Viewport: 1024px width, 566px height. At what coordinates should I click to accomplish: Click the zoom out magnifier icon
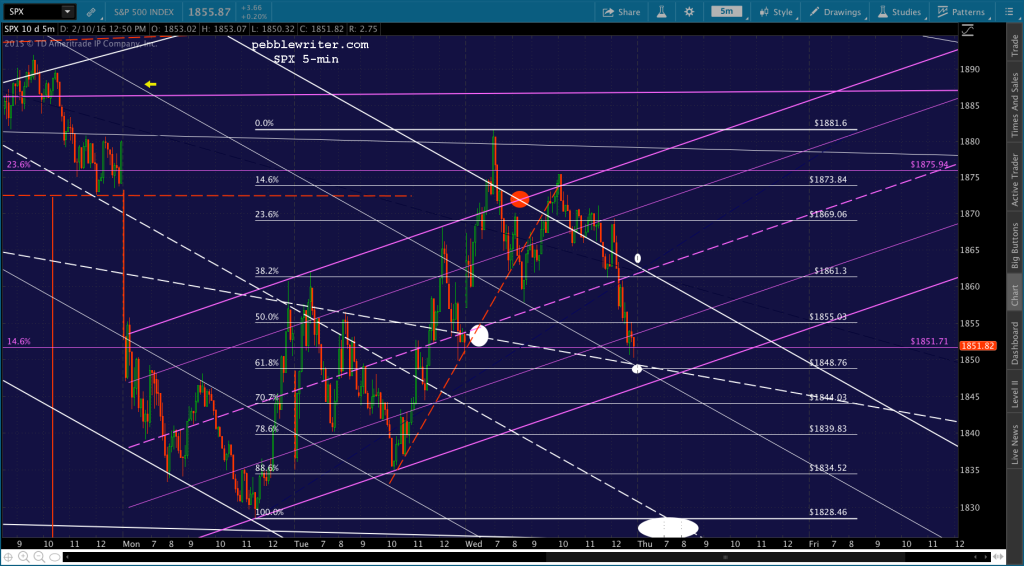[x=38, y=558]
